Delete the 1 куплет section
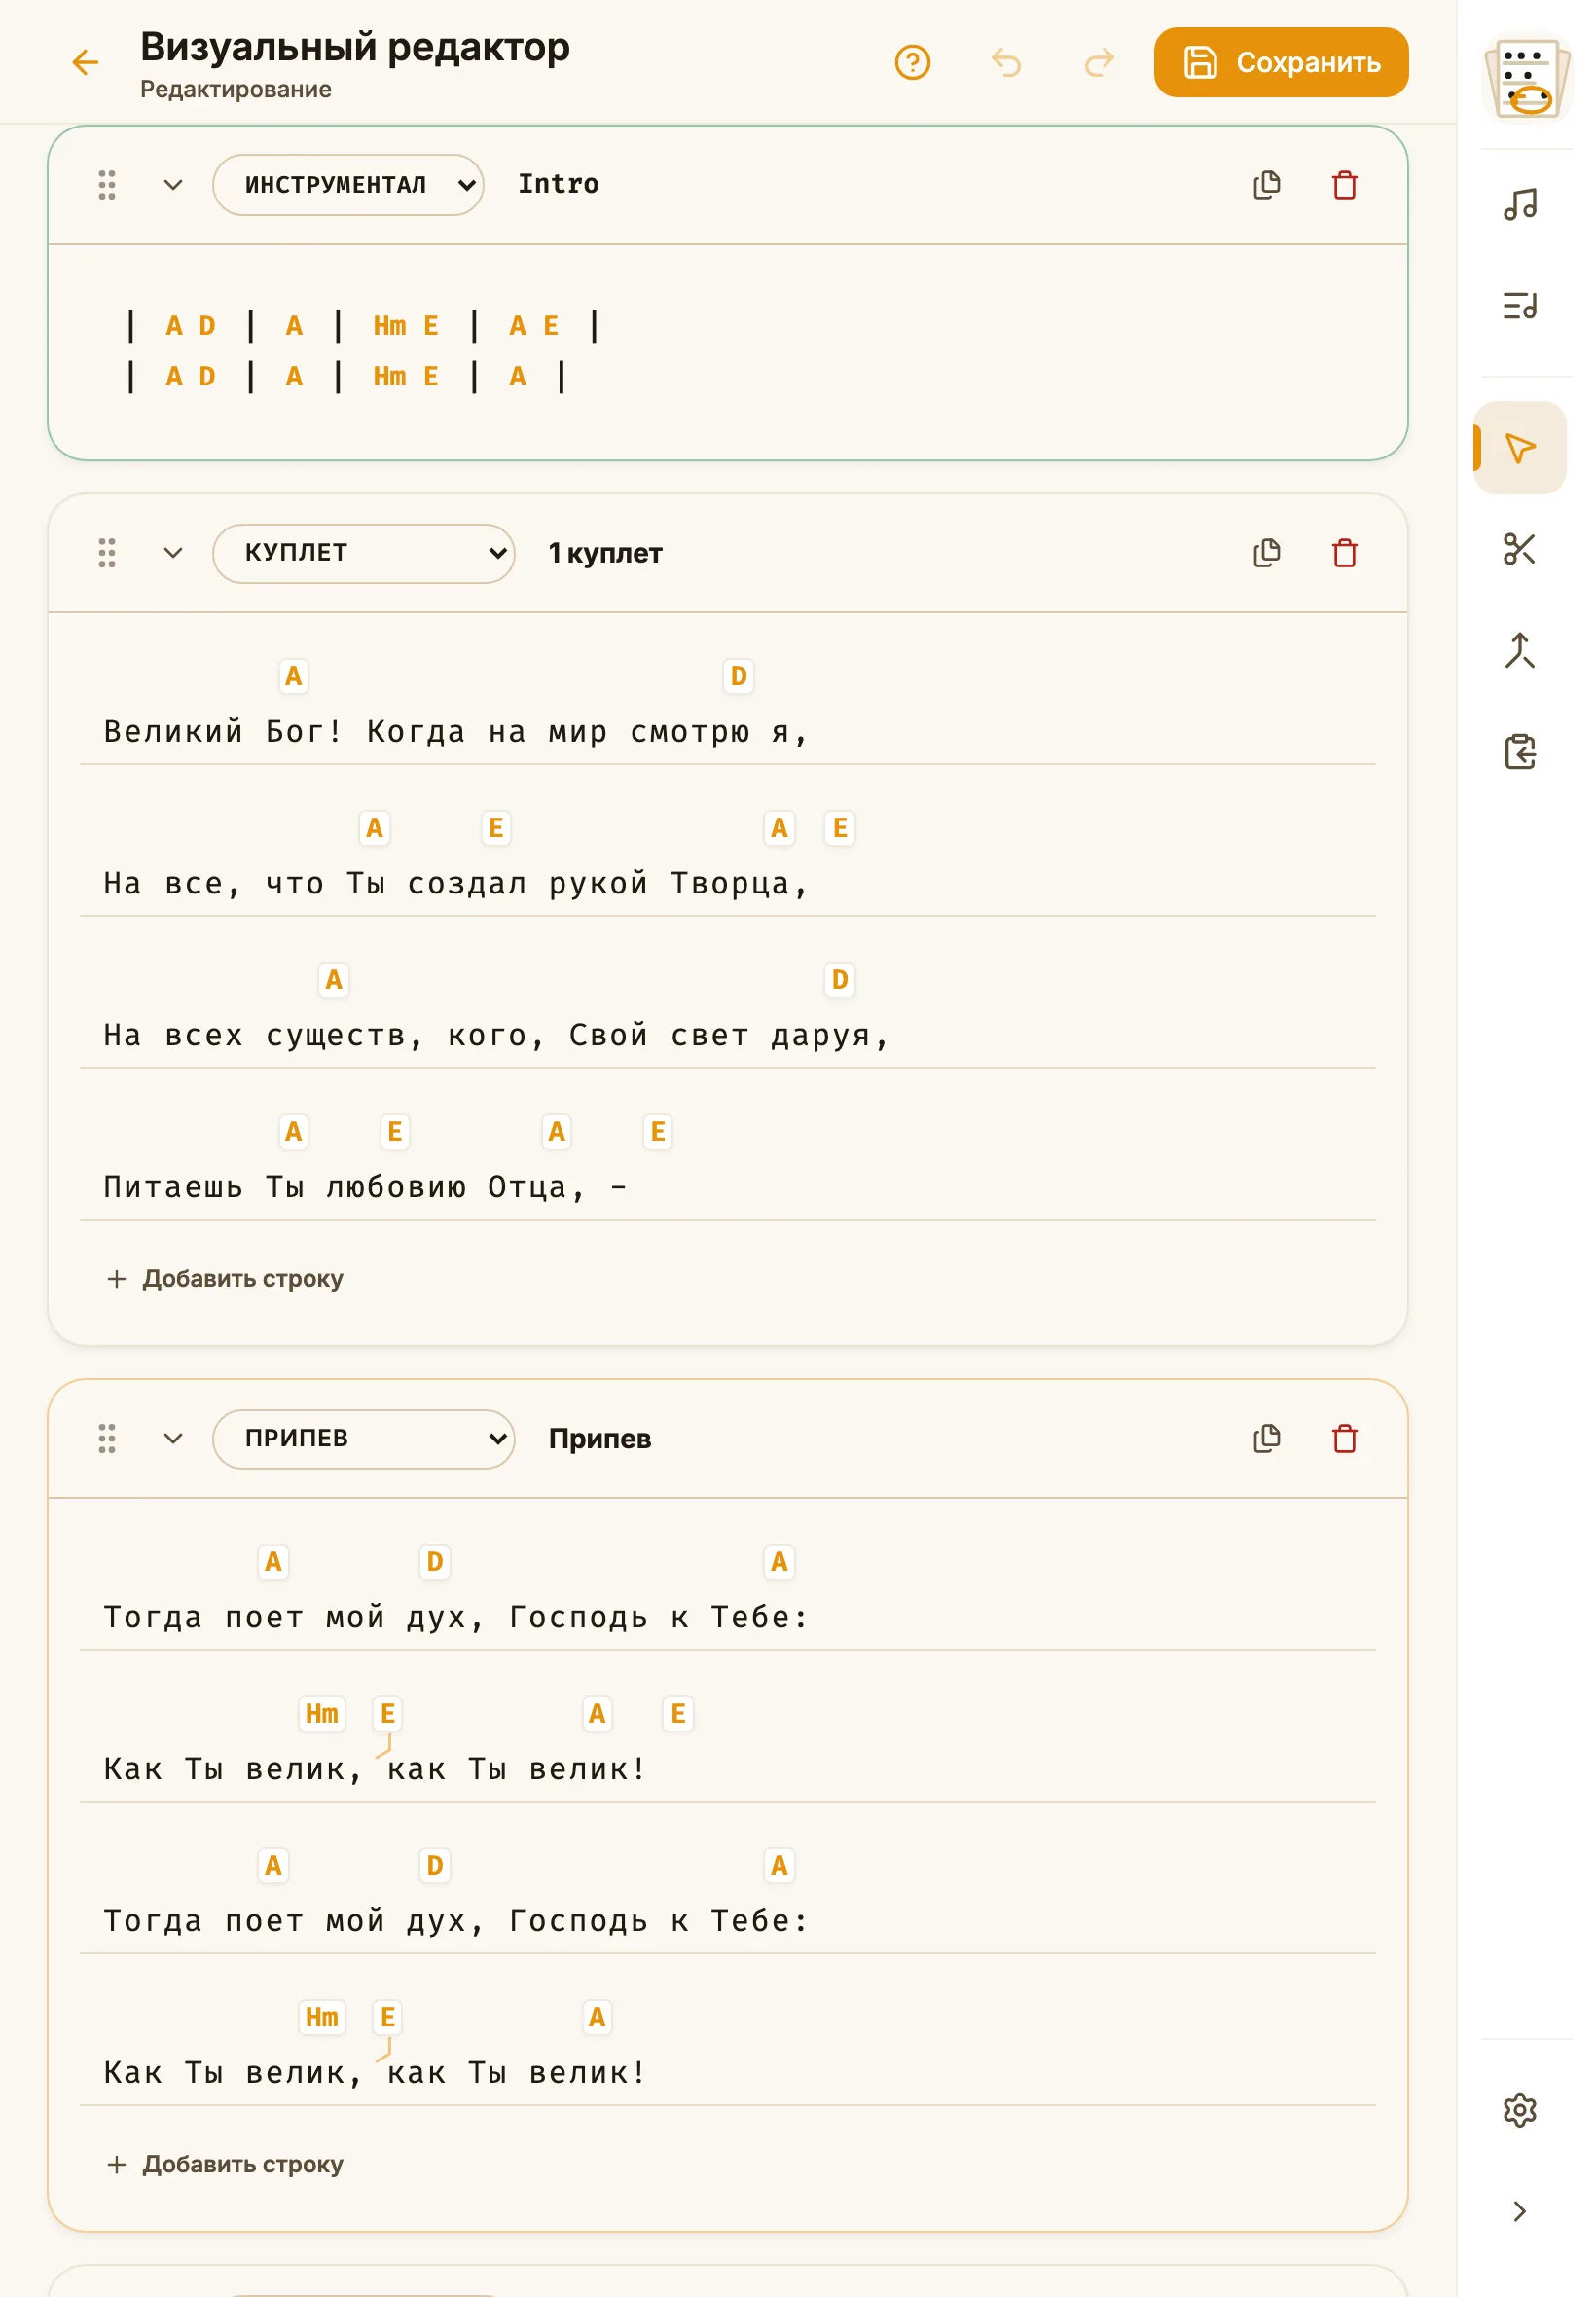This screenshot has width=1596, height=2297. coord(1344,553)
